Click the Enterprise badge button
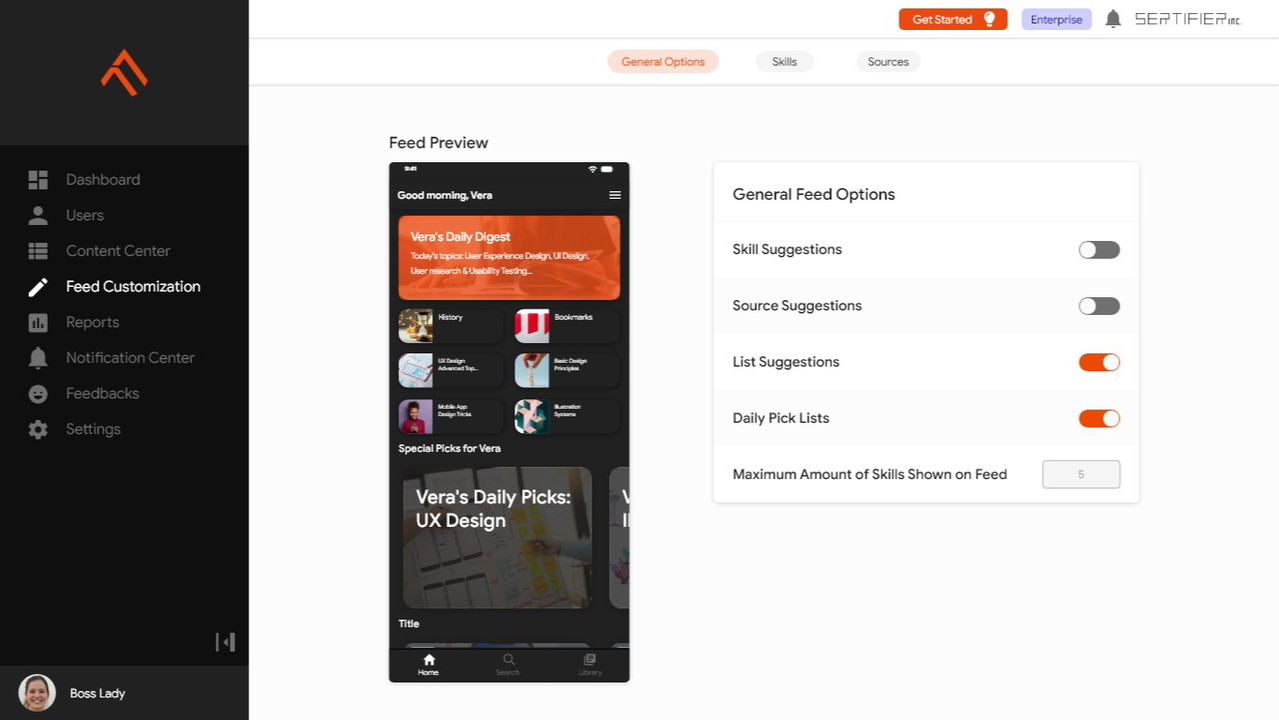The width and height of the screenshot is (1279, 720). [x=1056, y=19]
